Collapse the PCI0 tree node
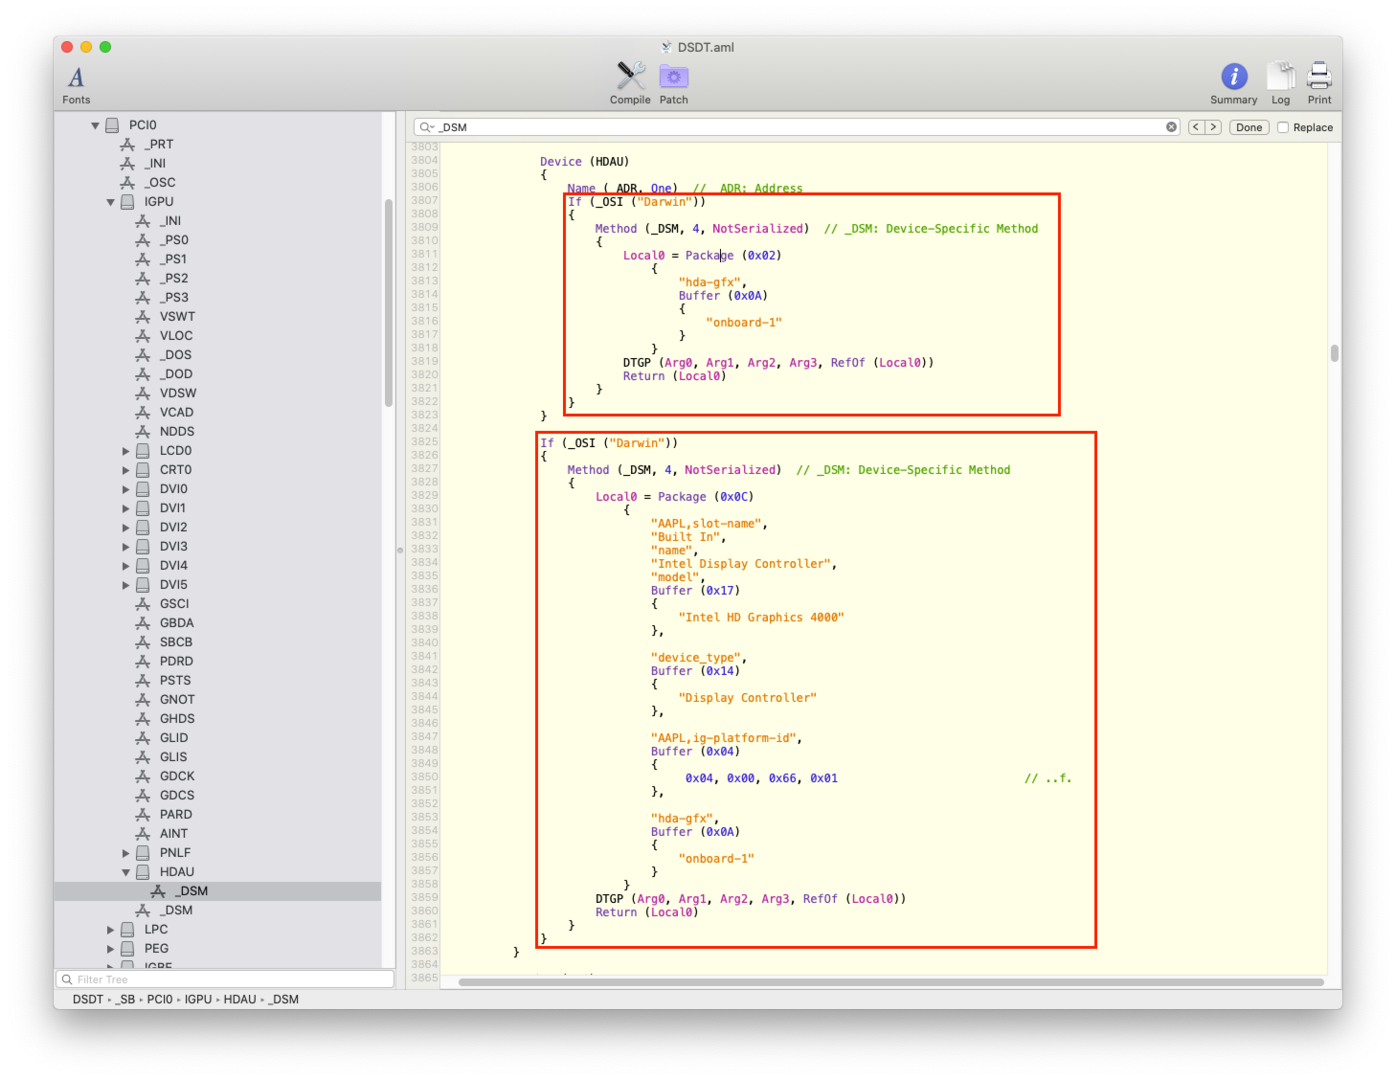Screen dimensions: 1396x1080 click(x=95, y=126)
